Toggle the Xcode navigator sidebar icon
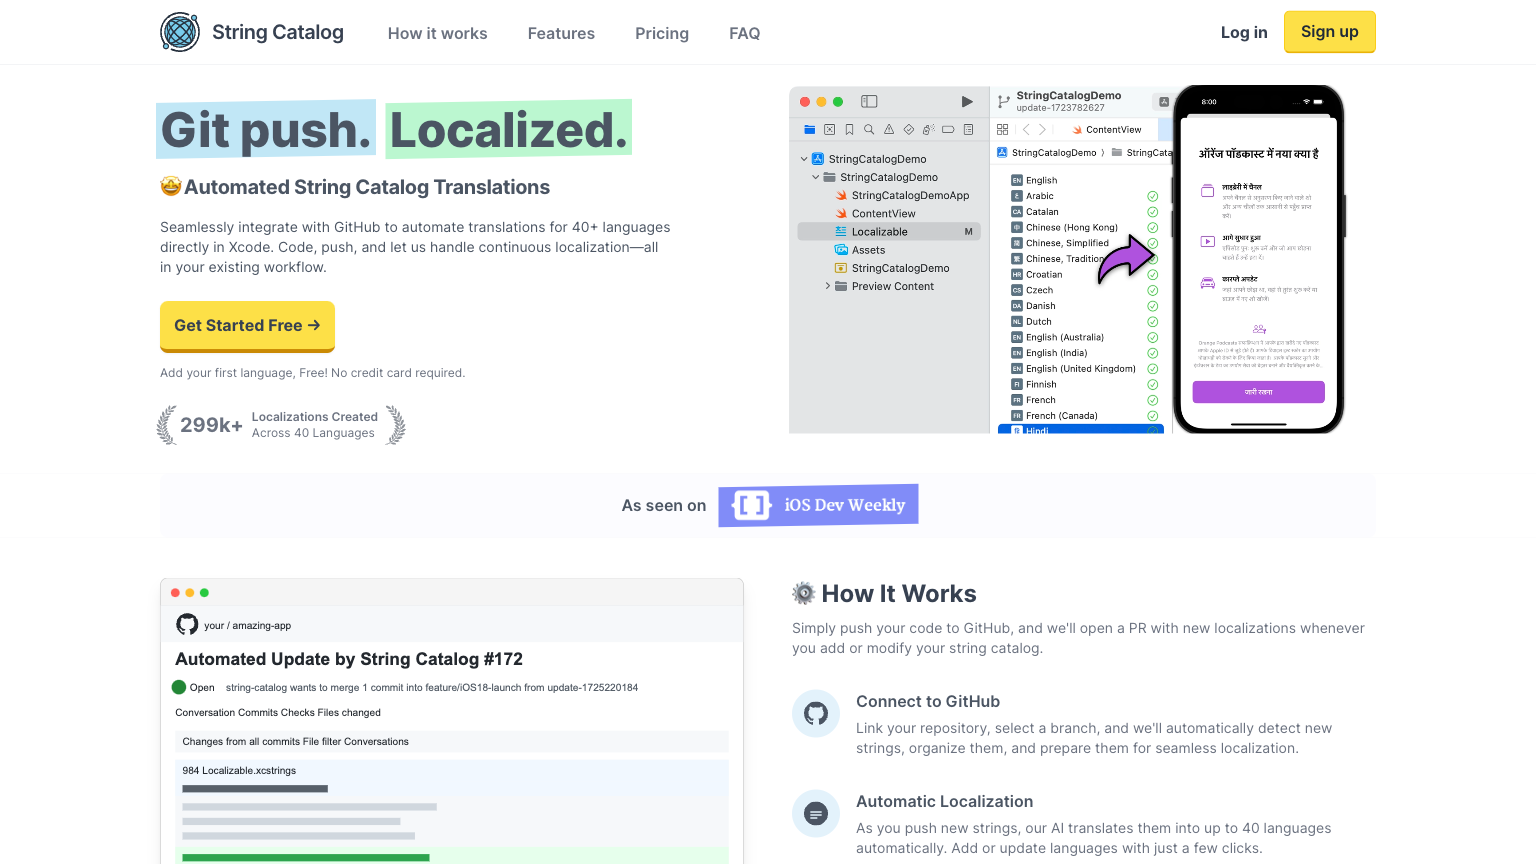Image resolution: width=1536 pixels, height=864 pixels. tap(869, 101)
